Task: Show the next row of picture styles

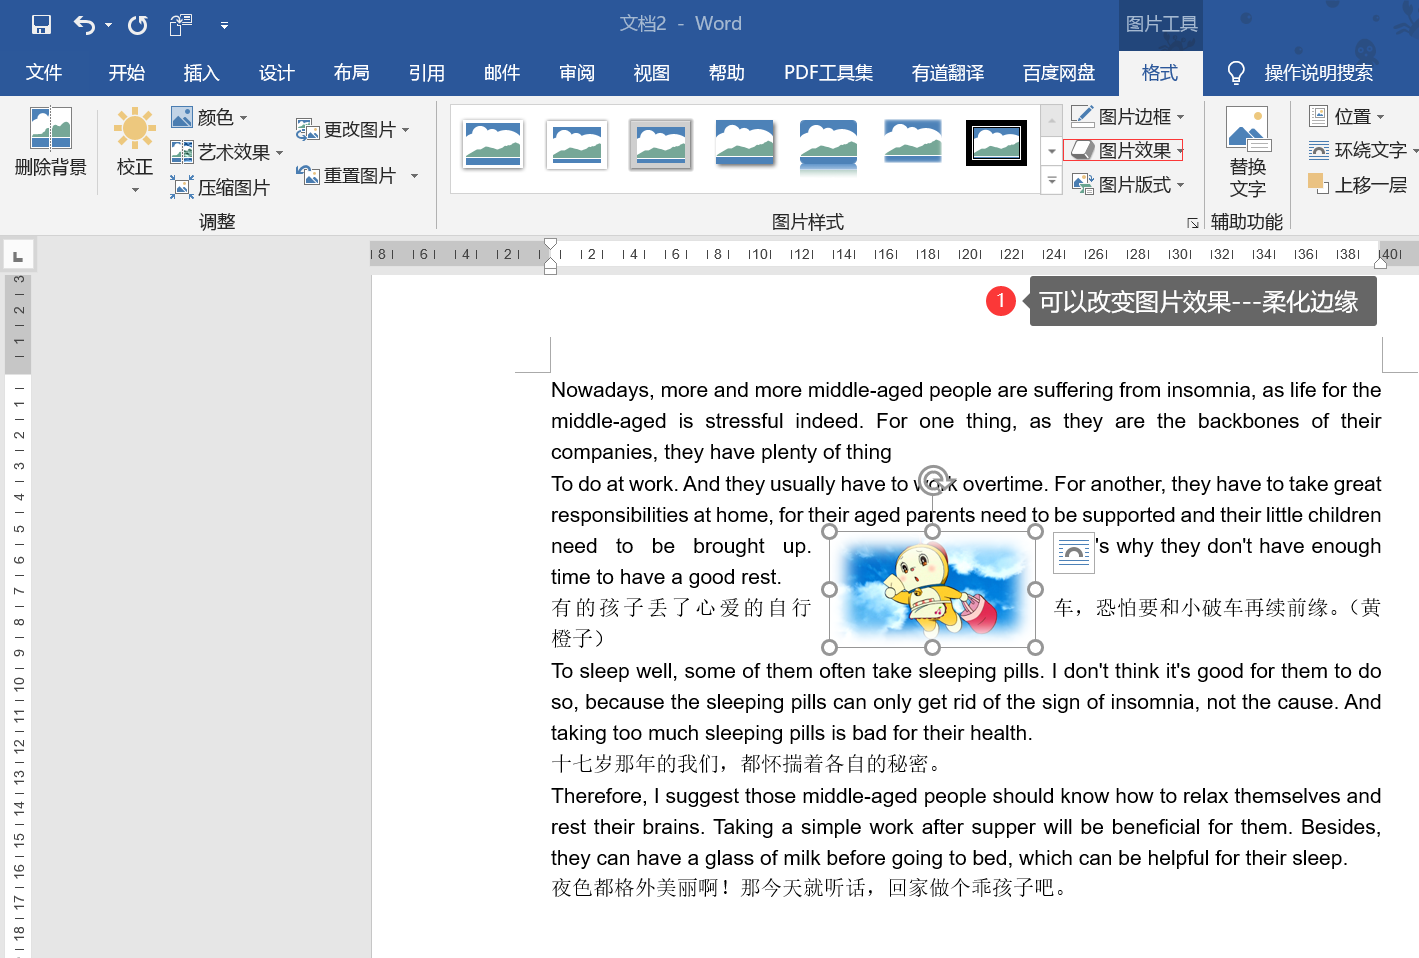Action: (x=1051, y=151)
